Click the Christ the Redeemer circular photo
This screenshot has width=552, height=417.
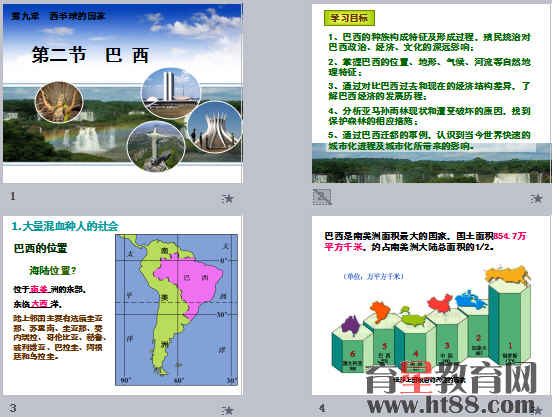point(156,146)
